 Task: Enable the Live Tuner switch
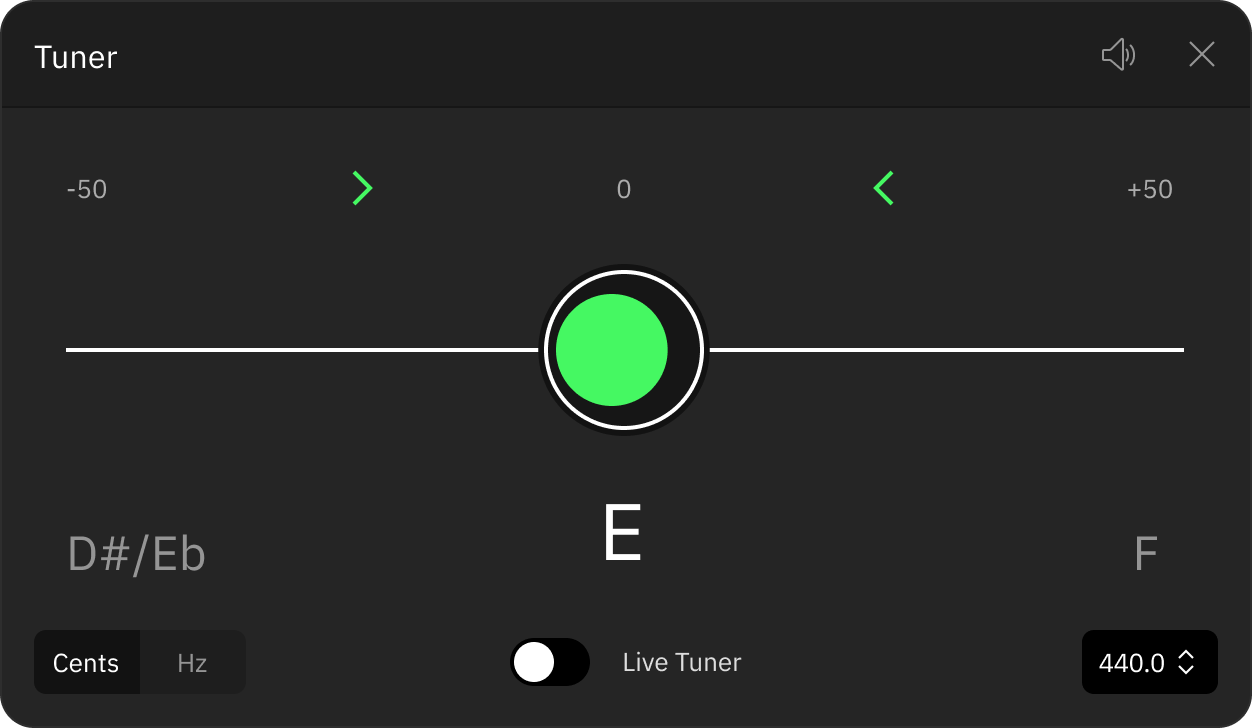550,662
